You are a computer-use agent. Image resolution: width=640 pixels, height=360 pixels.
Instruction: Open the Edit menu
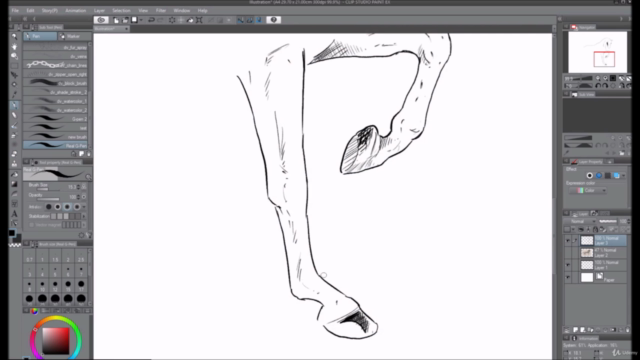coord(30,11)
